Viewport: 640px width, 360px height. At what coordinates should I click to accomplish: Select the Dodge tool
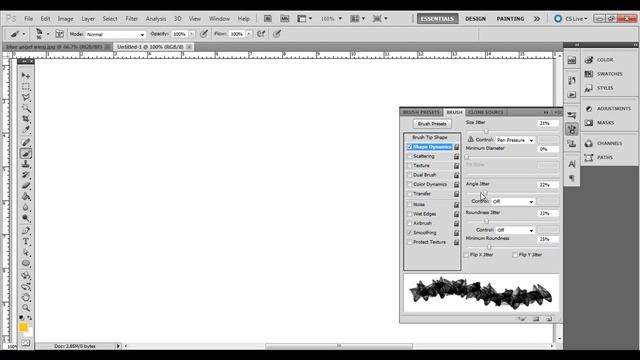point(26,218)
